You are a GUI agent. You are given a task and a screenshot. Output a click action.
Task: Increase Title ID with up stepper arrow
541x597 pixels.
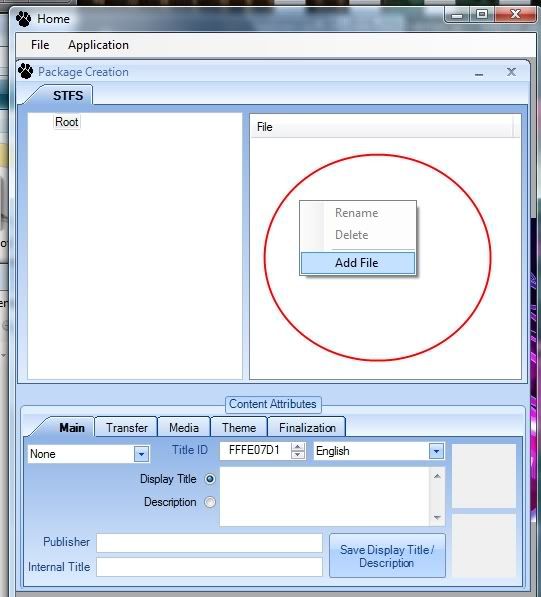click(x=298, y=447)
